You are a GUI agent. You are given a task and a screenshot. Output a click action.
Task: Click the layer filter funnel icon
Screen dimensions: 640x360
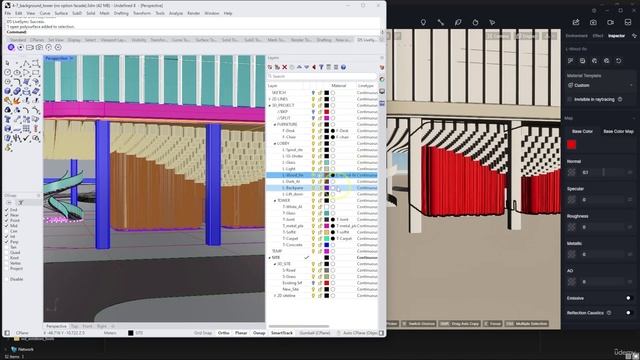coord(321,67)
